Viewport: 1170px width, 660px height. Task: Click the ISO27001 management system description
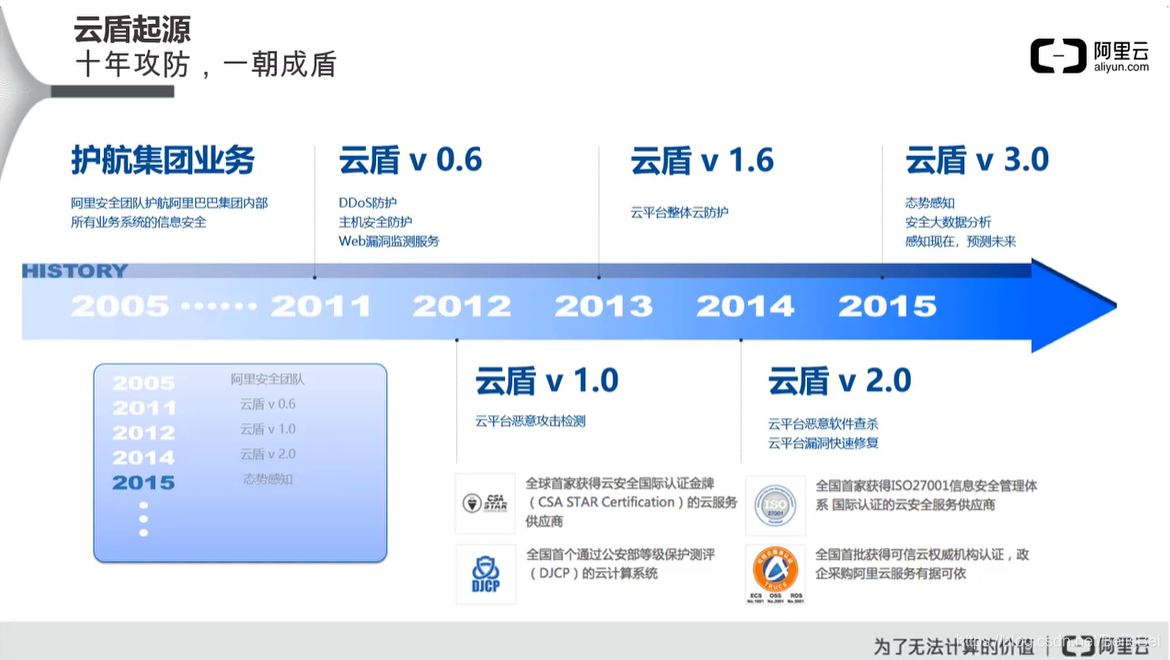click(926, 495)
